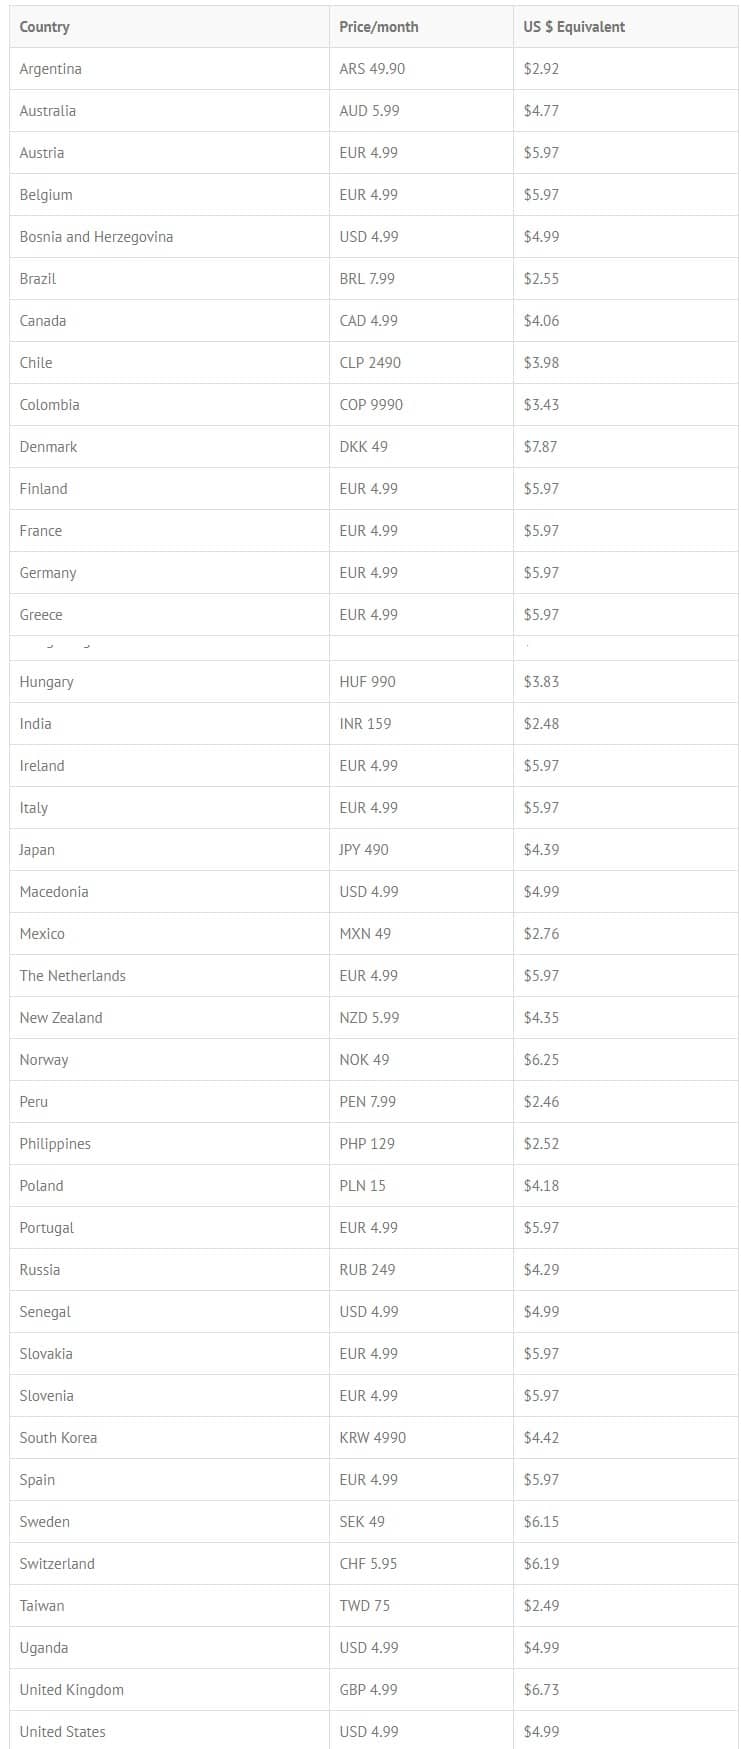
Task: Click the KRW 4990 price cell
Action: [x=421, y=1438]
